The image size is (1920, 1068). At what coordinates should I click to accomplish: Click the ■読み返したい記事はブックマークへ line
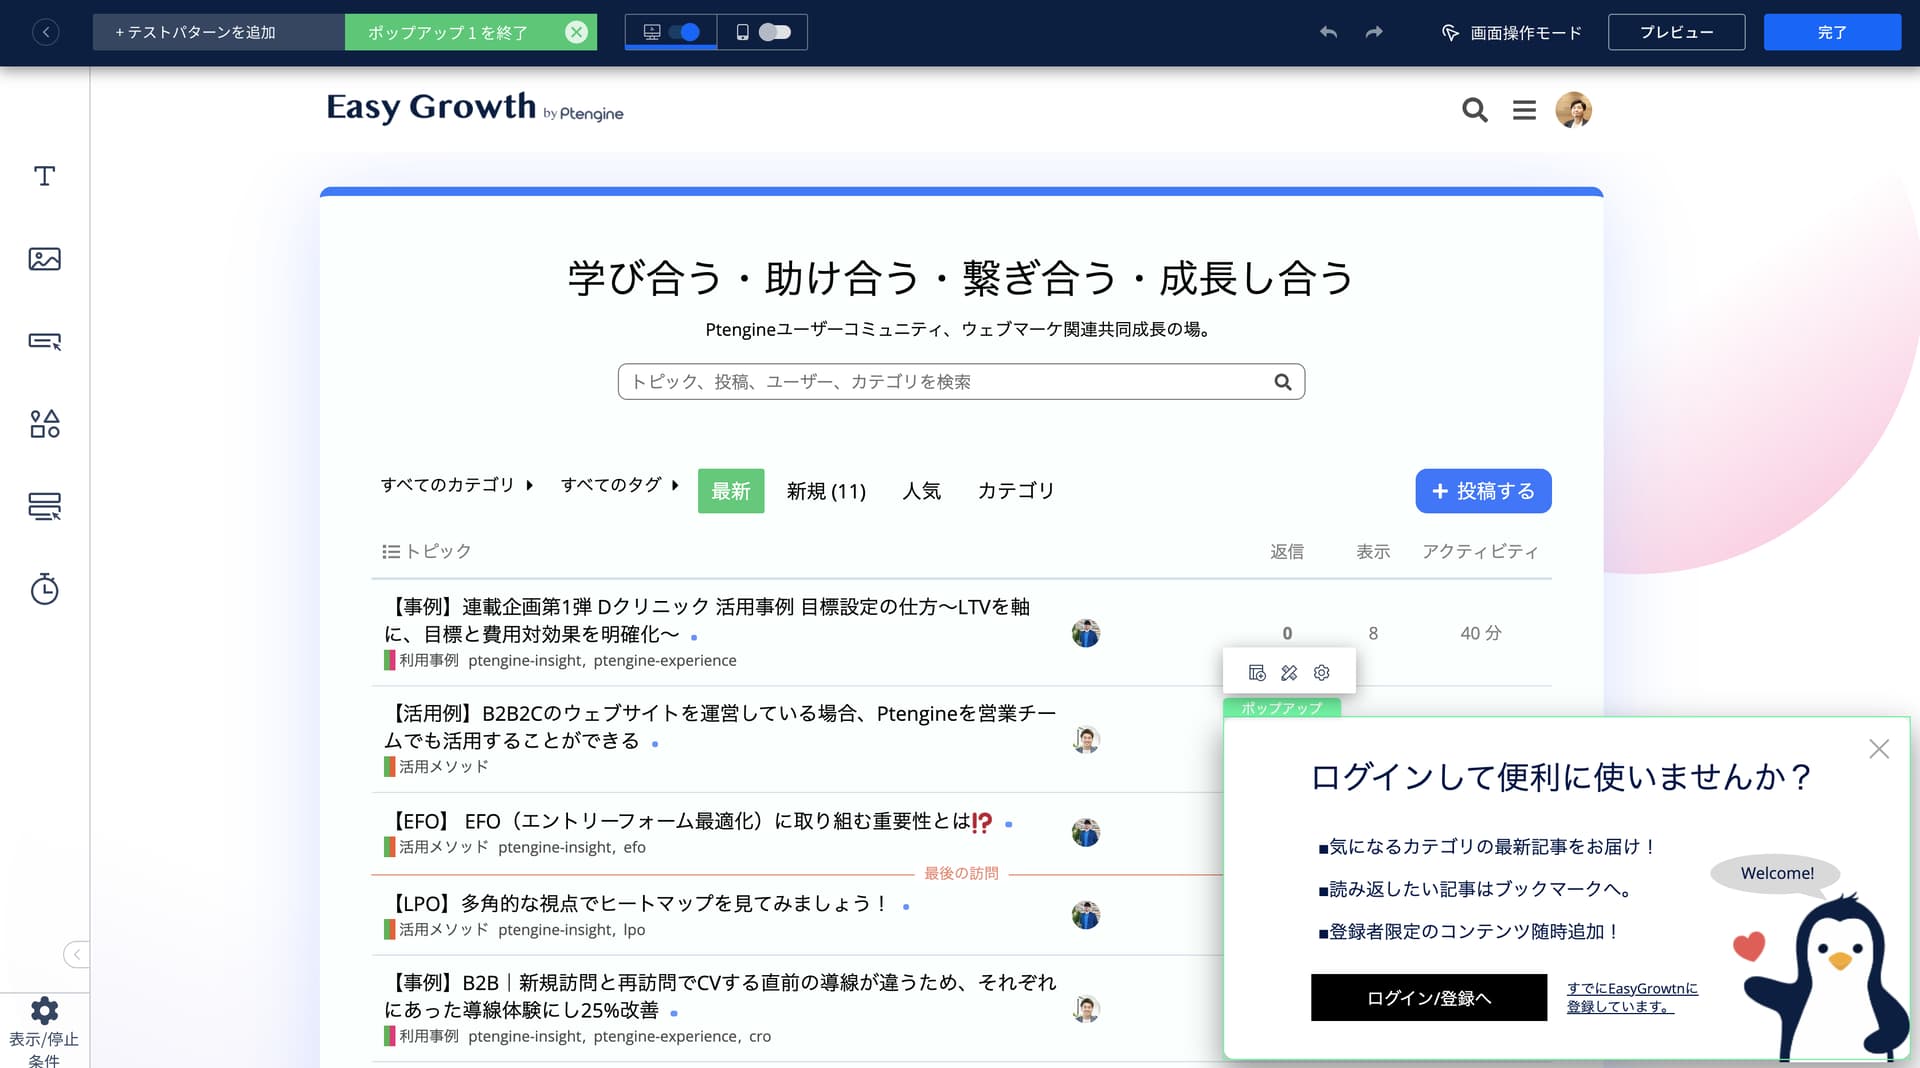click(1476, 889)
